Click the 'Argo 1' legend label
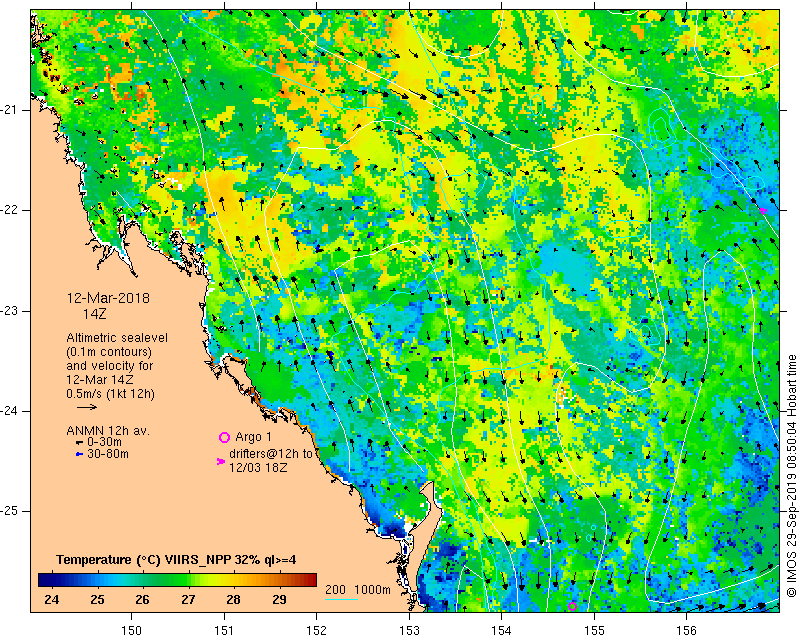800x640 pixels. coord(253,437)
